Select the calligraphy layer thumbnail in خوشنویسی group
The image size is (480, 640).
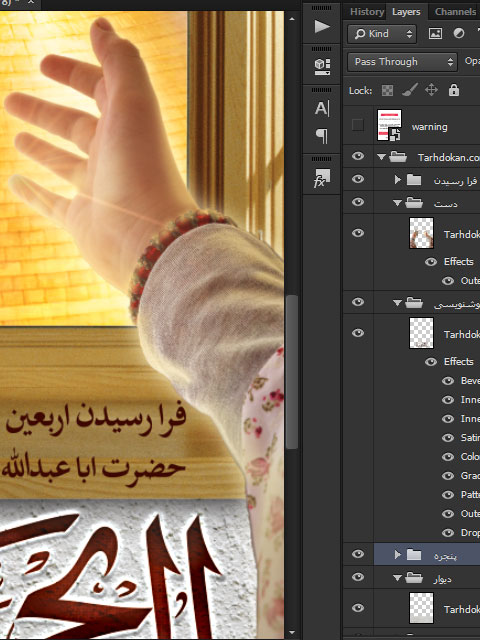[421, 333]
